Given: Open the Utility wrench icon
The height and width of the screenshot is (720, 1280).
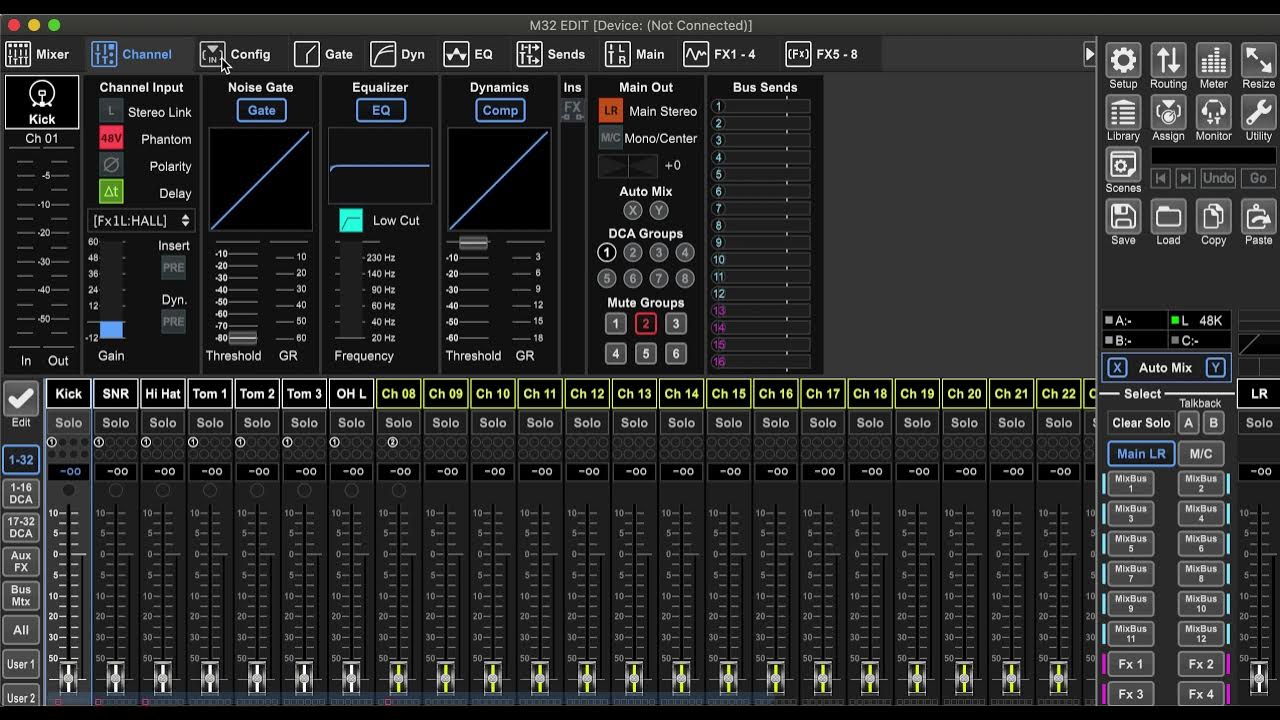Looking at the screenshot, I should click(x=1258, y=112).
